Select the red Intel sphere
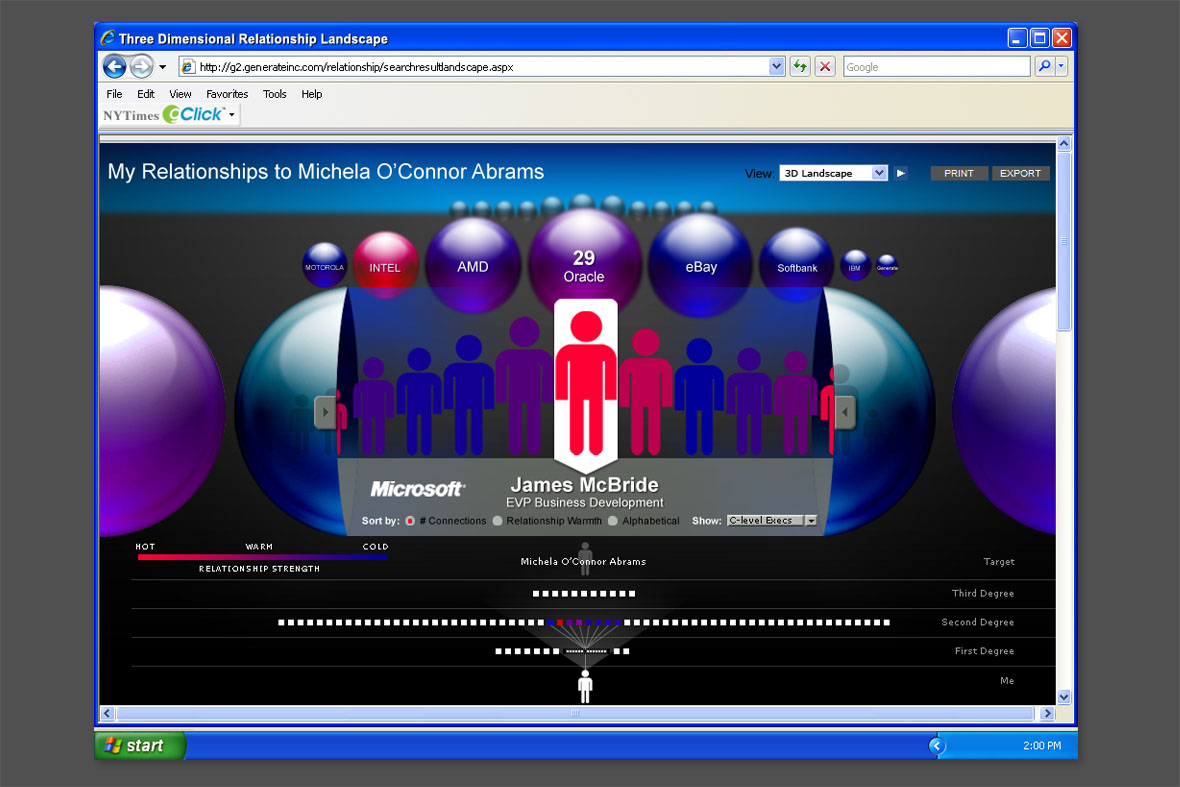Viewport: 1180px width, 787px height. point(385,263)
